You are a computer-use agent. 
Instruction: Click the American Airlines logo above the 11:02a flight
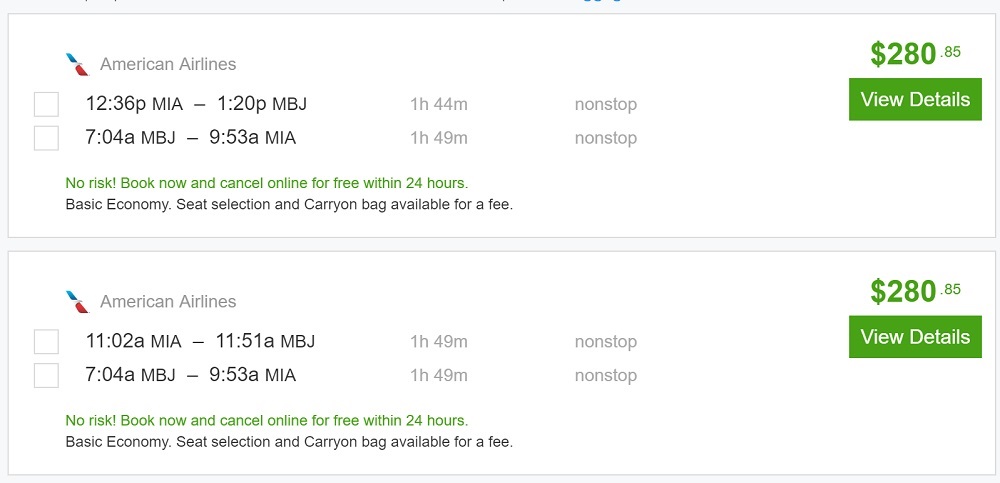(77, 301)
